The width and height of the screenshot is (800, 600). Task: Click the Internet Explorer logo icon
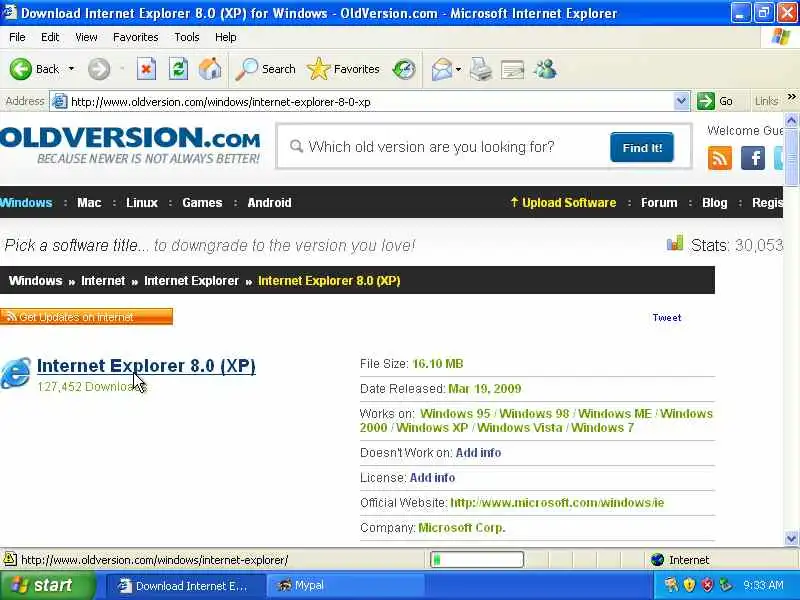(x=15, y=373)
